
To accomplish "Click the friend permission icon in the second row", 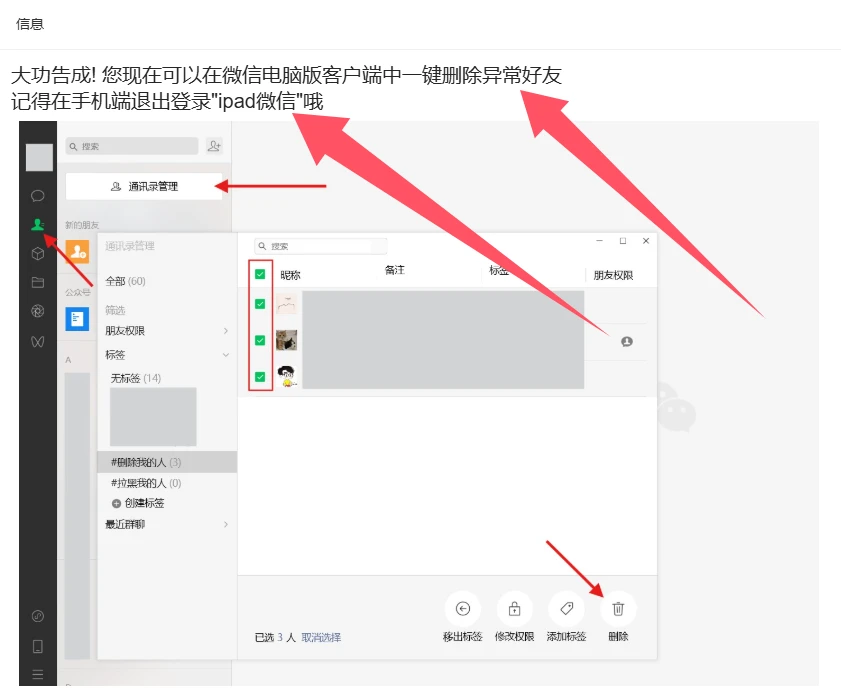I will pos(626,342).
